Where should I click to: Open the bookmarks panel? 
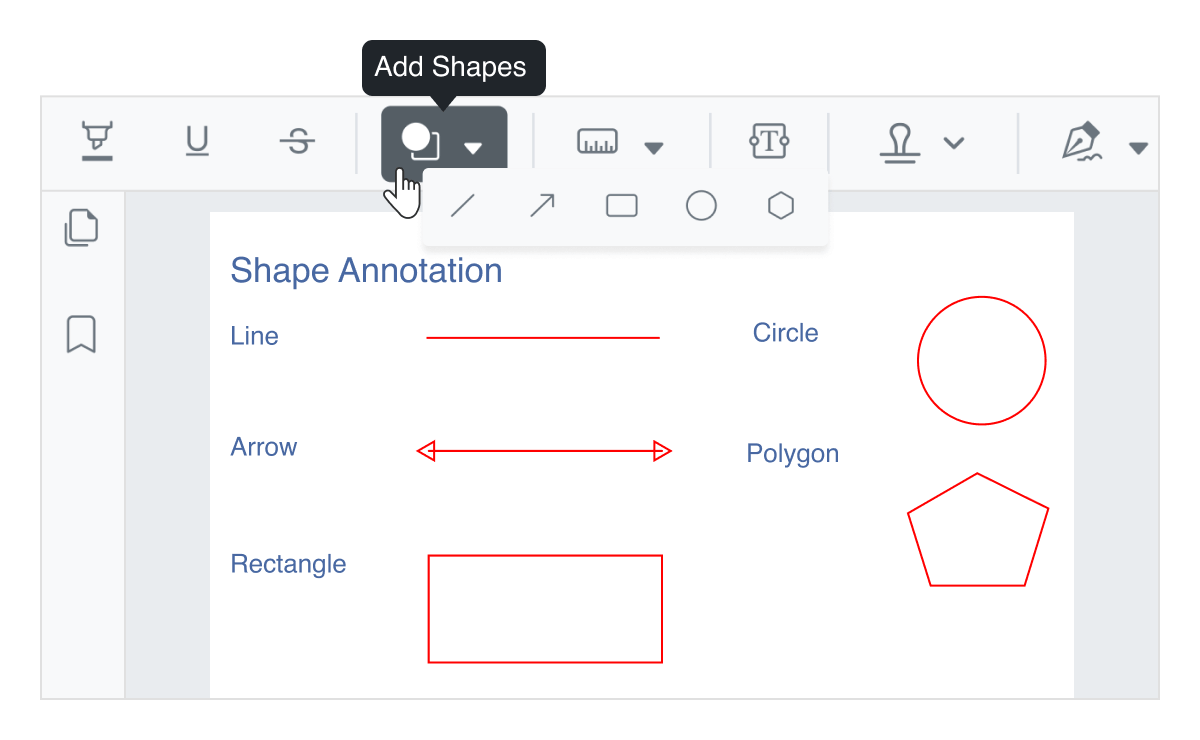pyautogui.click(x=81, y=336)
